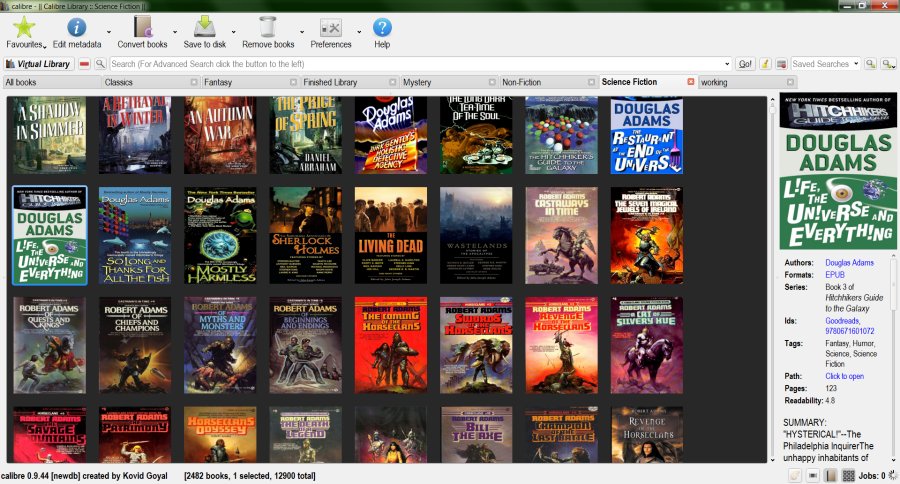
Task: Expand the Saved Searches dropdown
Action: coord(855,64)
